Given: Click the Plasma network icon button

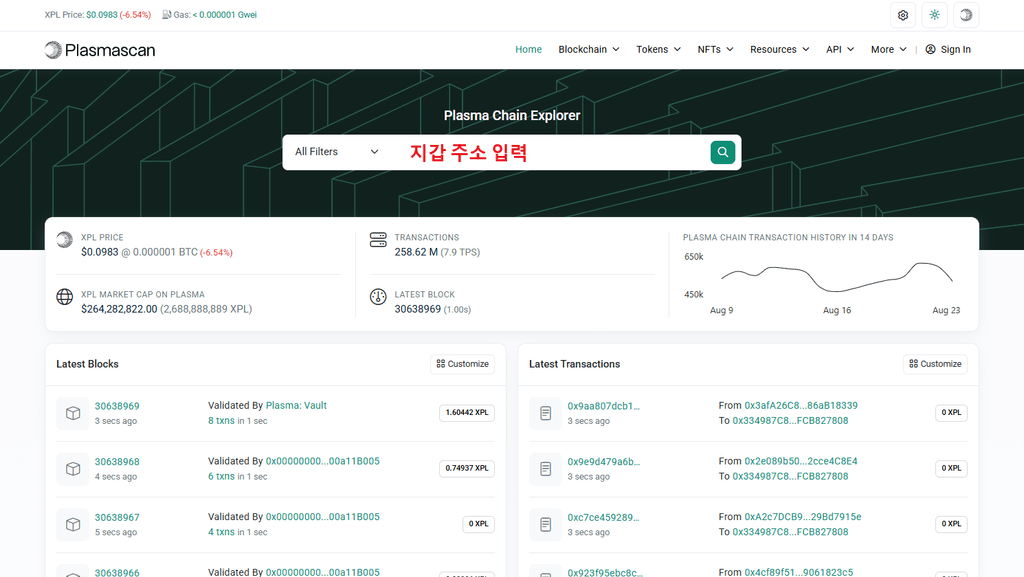Looking at the screenshot, I should (966, 15).
